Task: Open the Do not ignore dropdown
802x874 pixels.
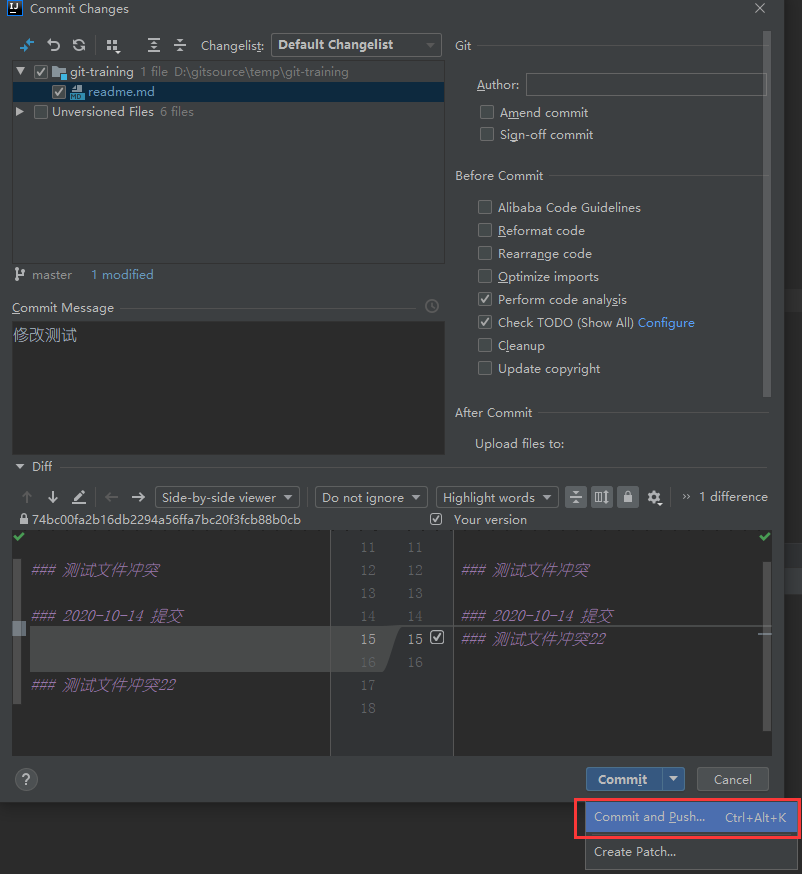Action: [x=371, y=497]
